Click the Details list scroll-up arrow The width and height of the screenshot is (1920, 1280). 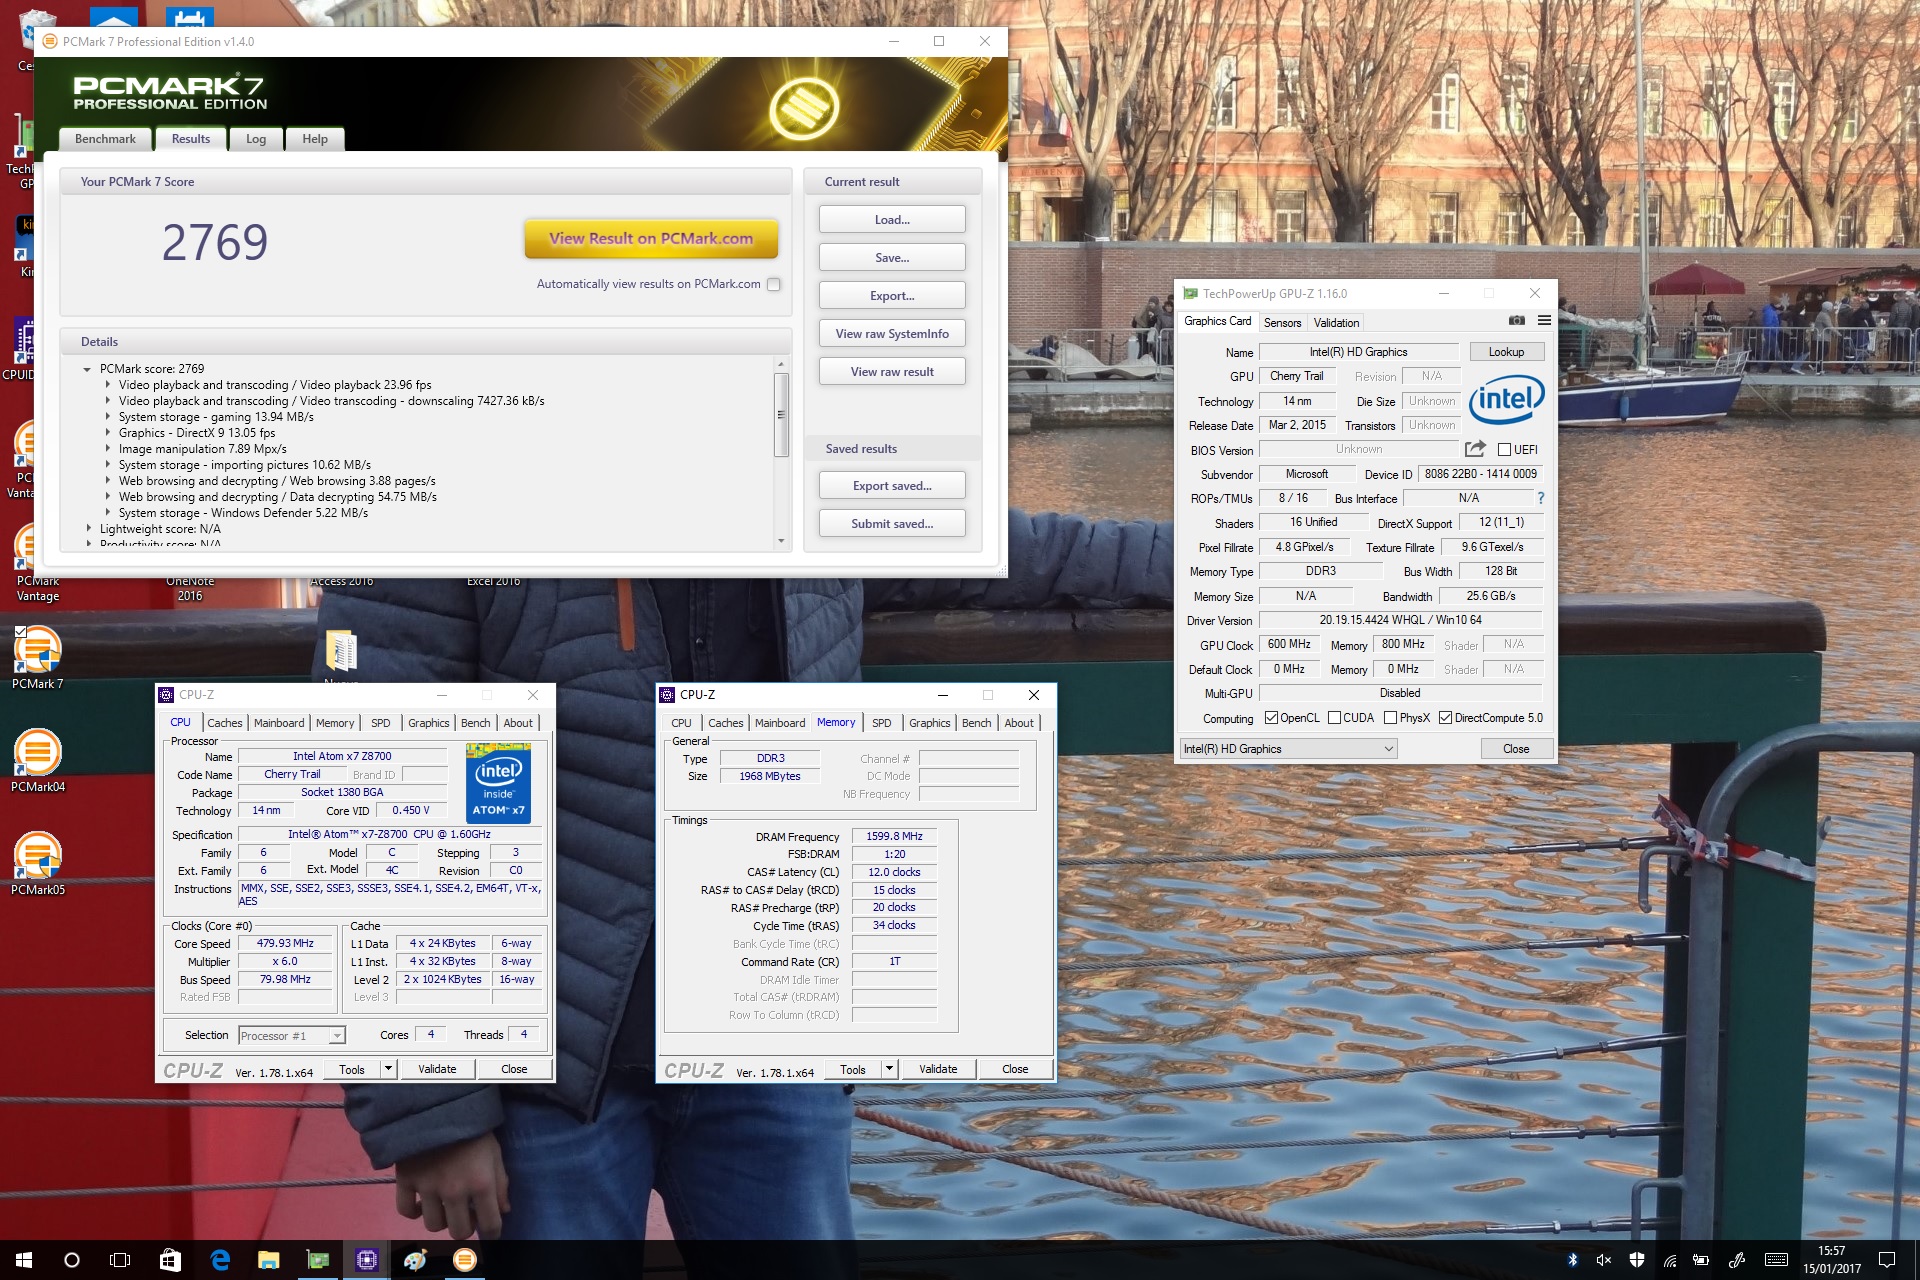(x=781, y=364)
